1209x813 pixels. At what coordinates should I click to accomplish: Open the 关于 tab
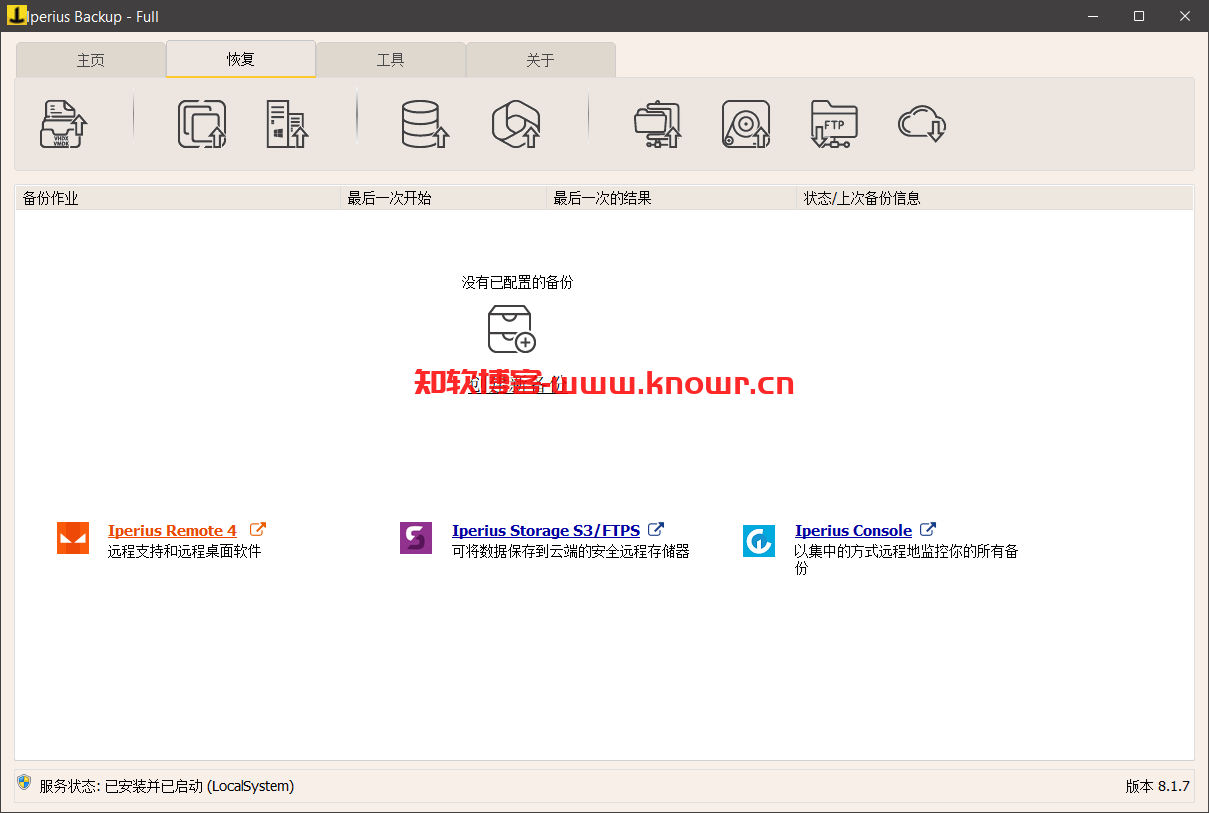[541, 60]
